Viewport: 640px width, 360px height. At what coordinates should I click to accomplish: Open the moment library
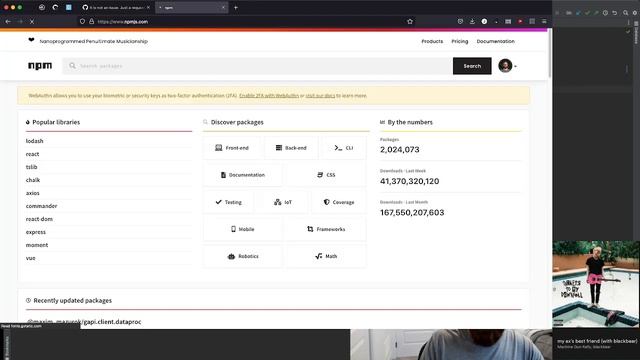(x=37, y=245)
